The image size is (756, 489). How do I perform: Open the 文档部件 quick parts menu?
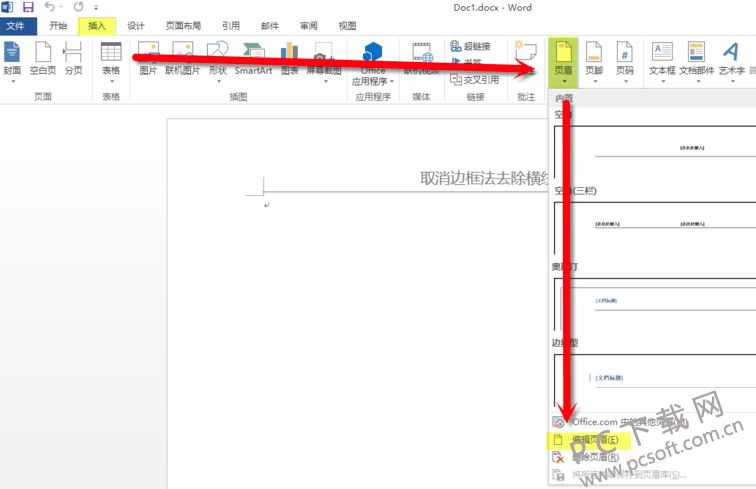coord(696,59)
